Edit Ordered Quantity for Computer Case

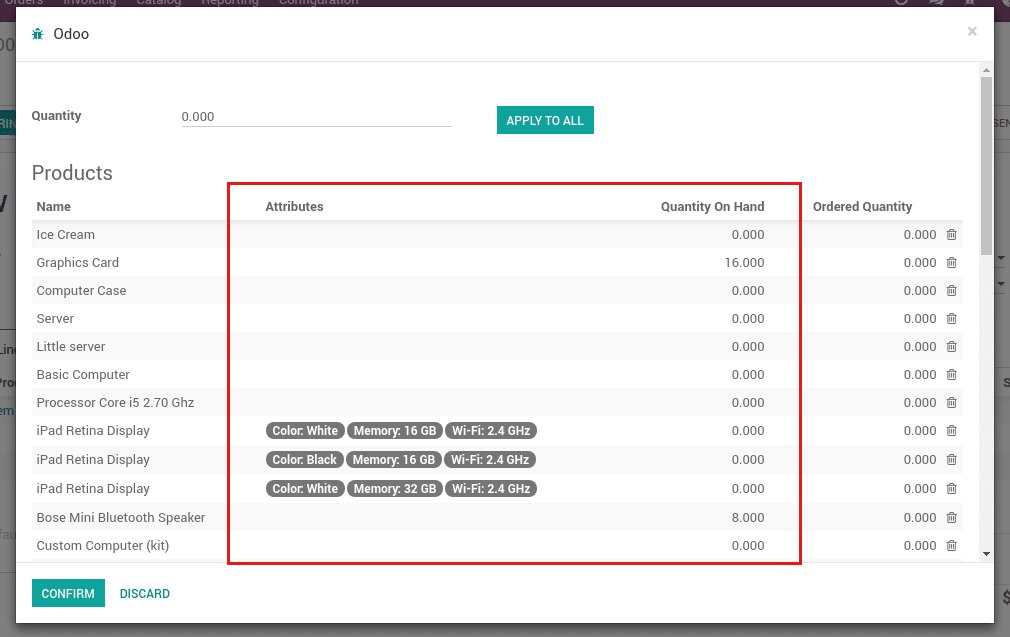click(920, 290)
